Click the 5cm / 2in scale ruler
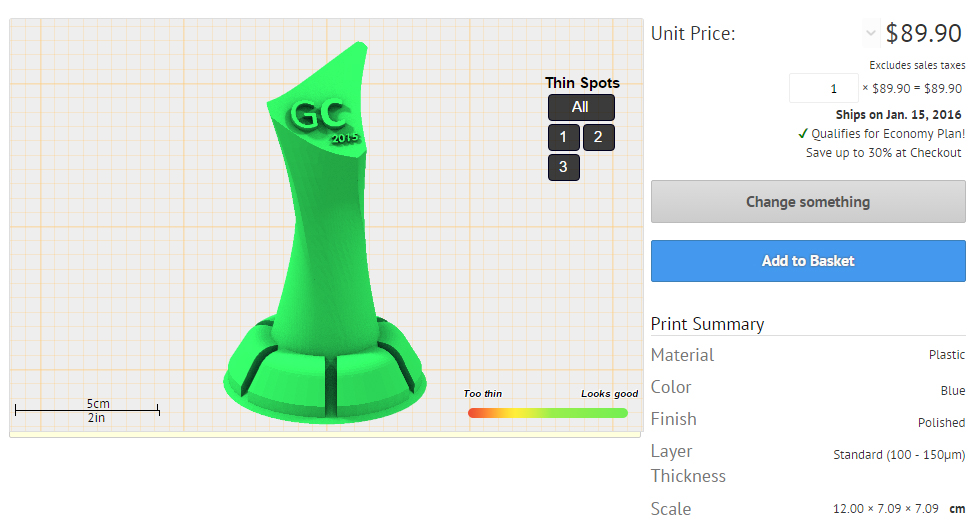 87,410
